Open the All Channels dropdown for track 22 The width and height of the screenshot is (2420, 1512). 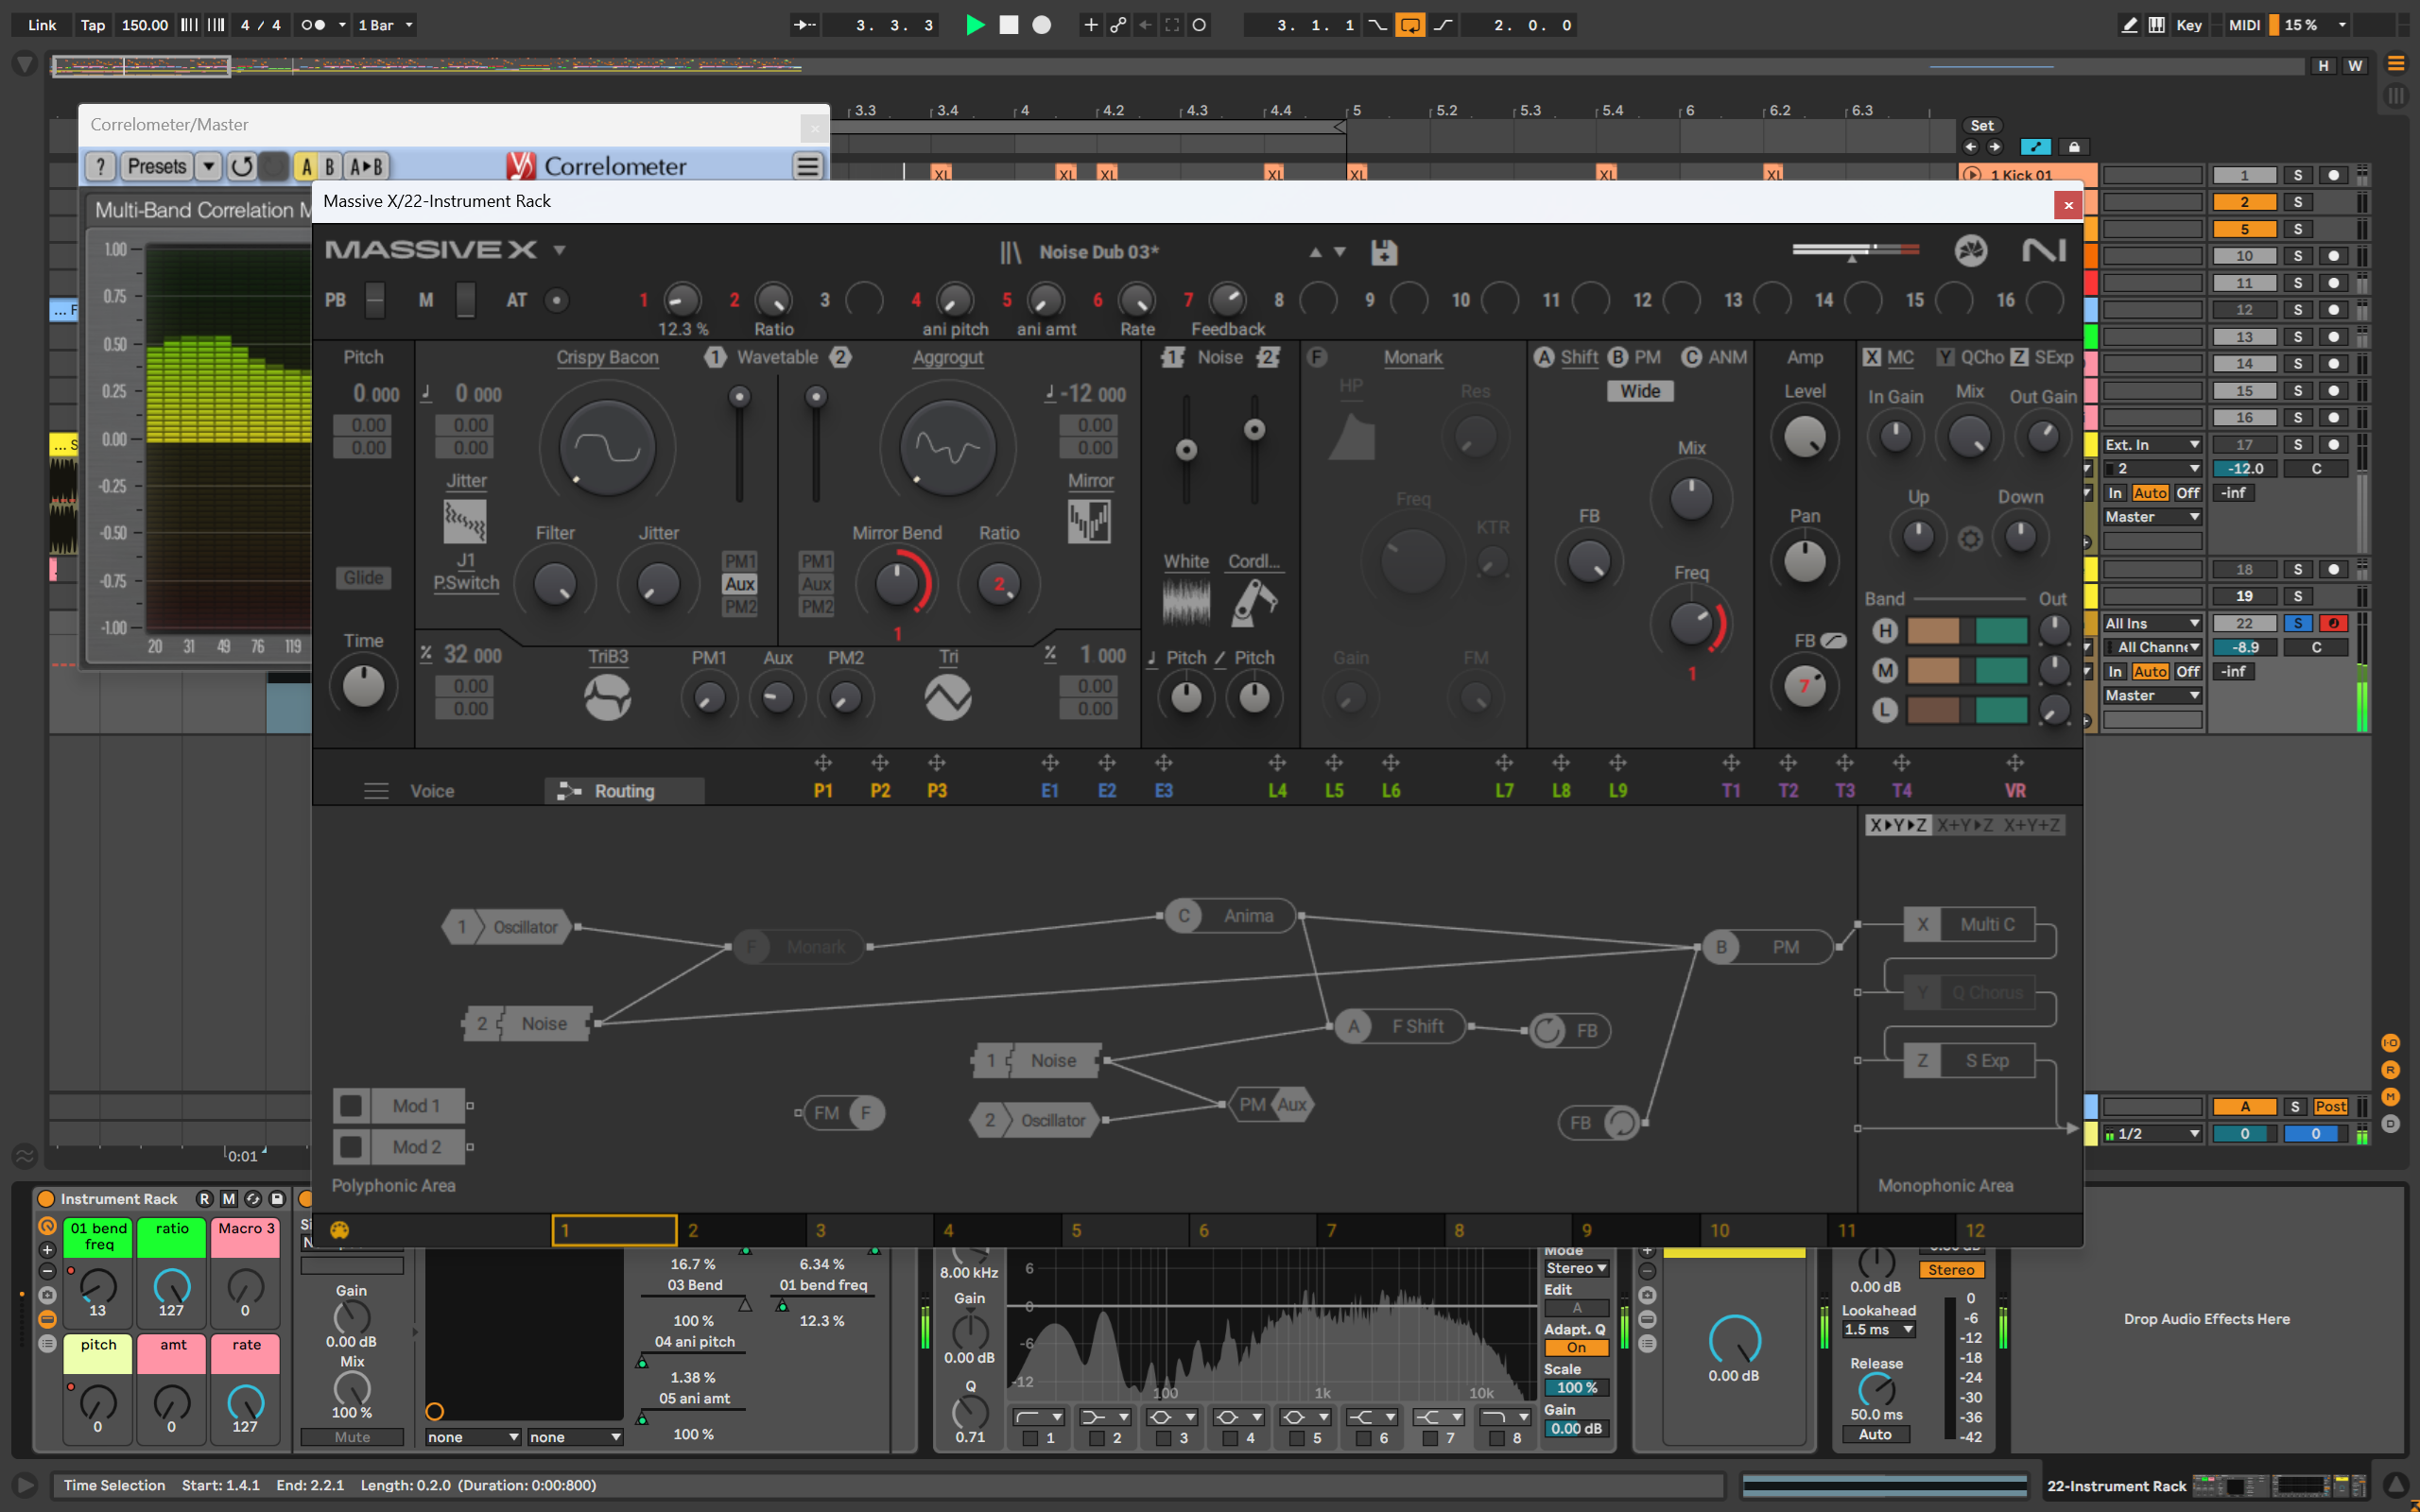click(x=2152, y=647)
